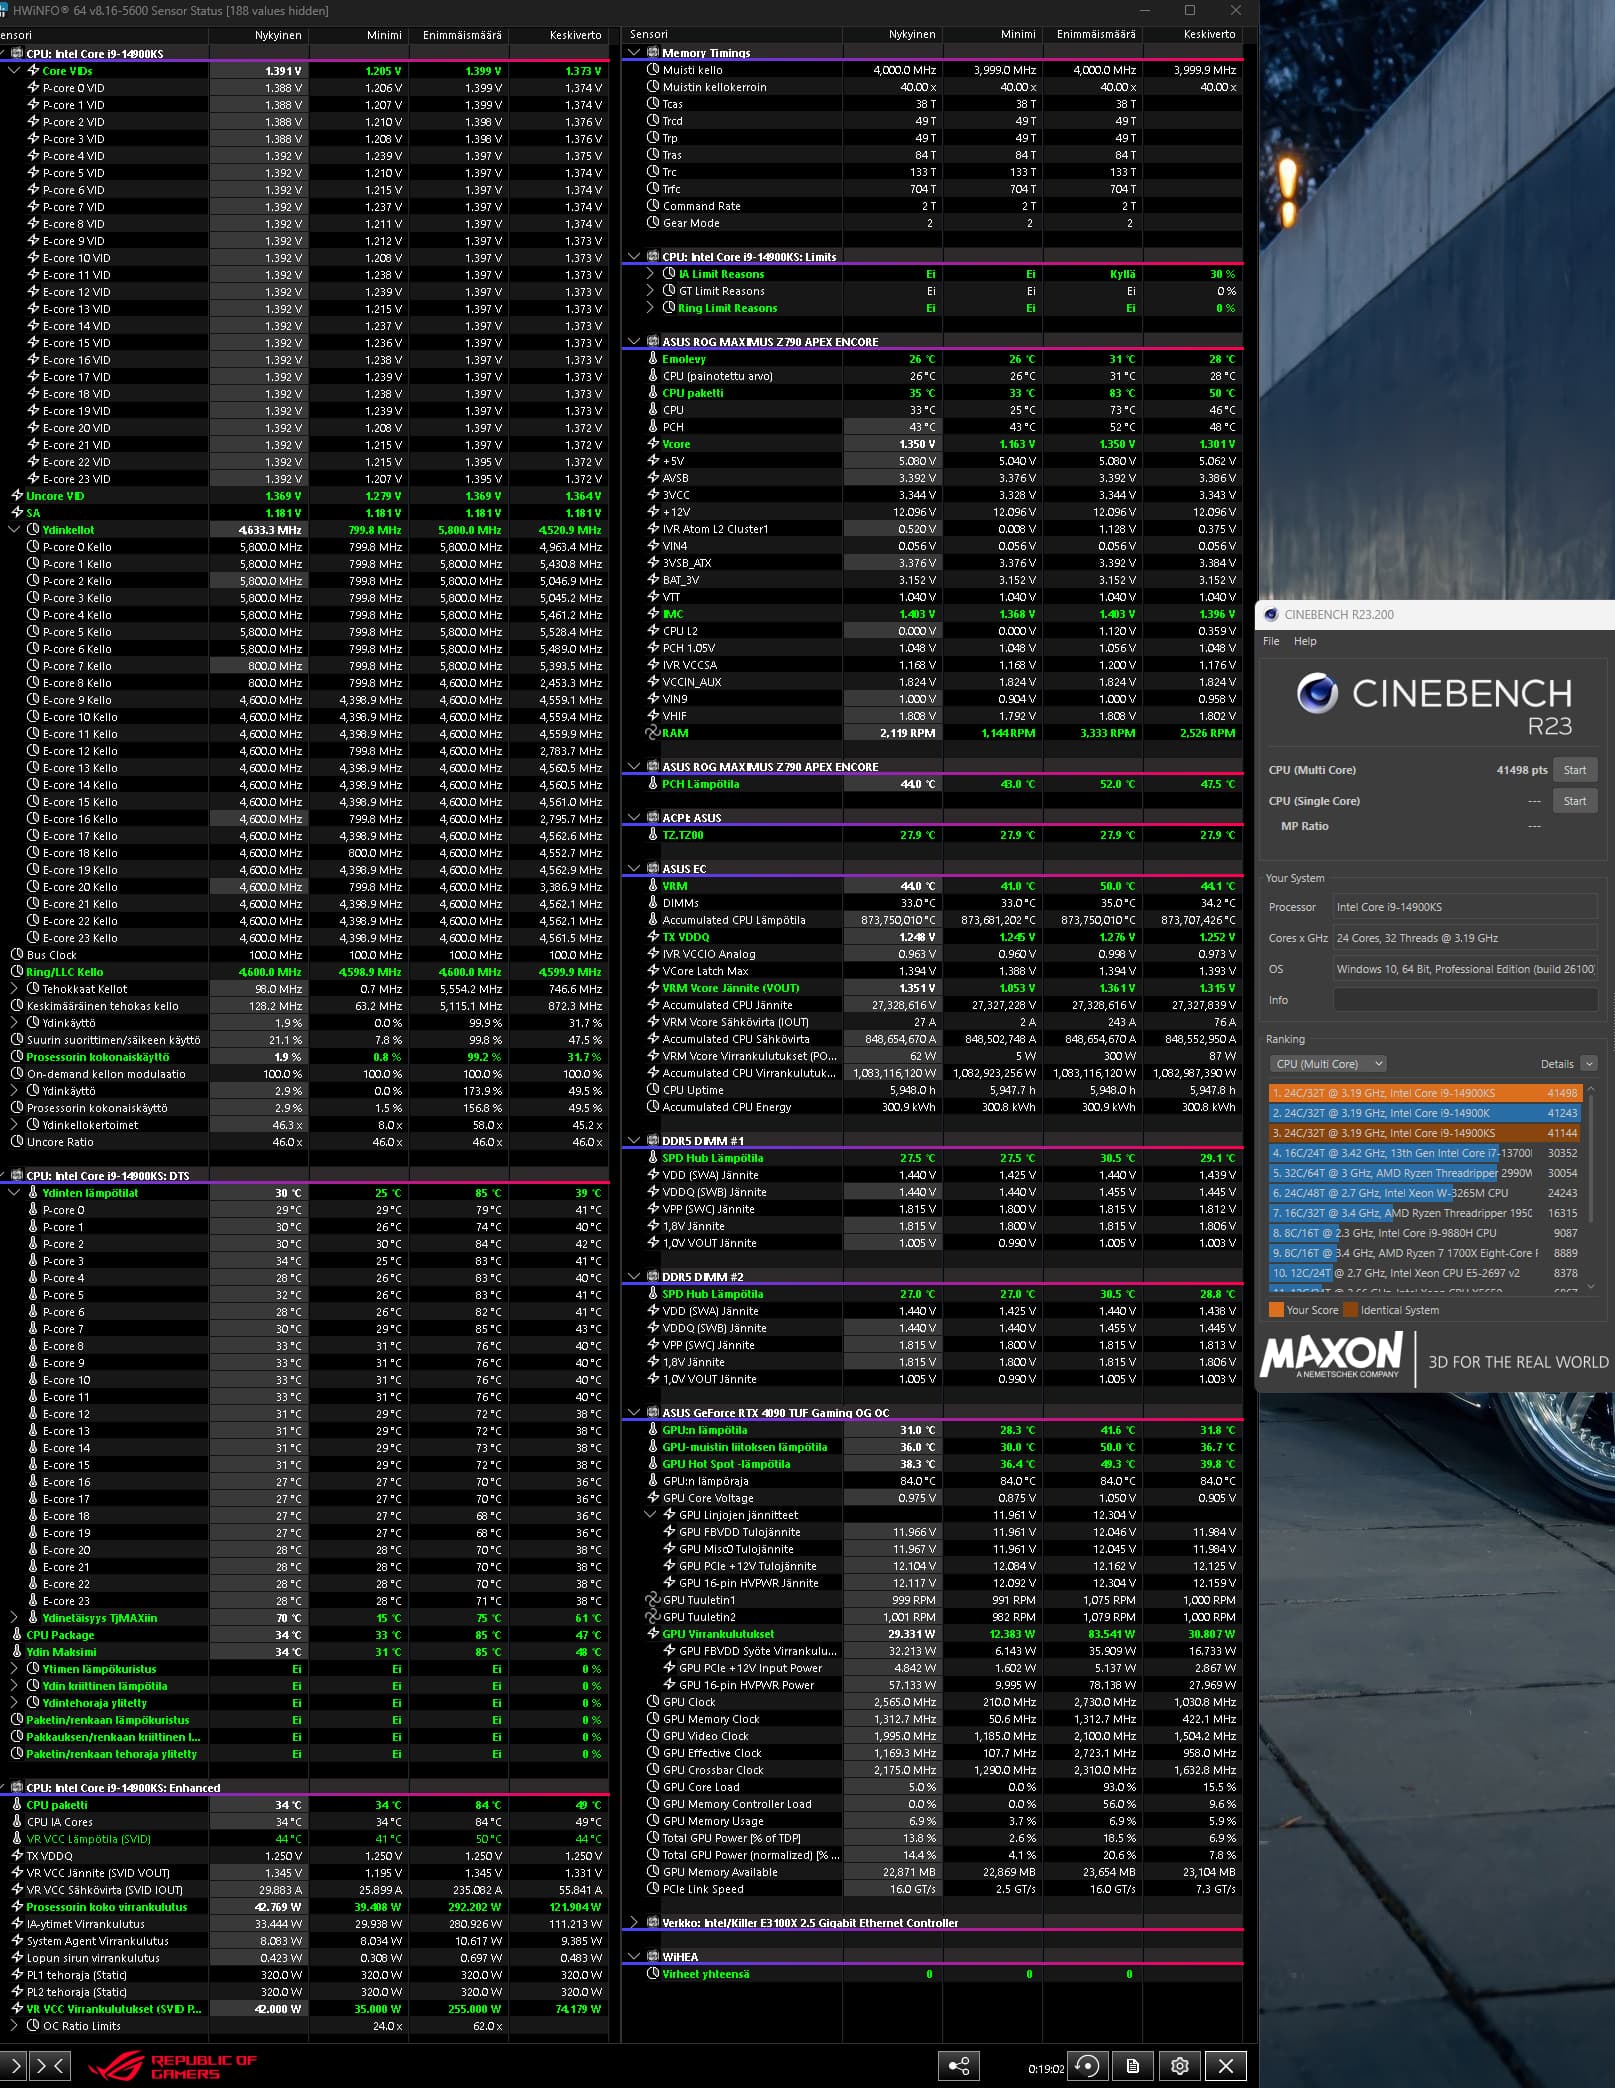This screenshot has width=1615, height=2088.
Task: Start the CPU (Single Core) benchmark
Action: (x=1575, y=801)
